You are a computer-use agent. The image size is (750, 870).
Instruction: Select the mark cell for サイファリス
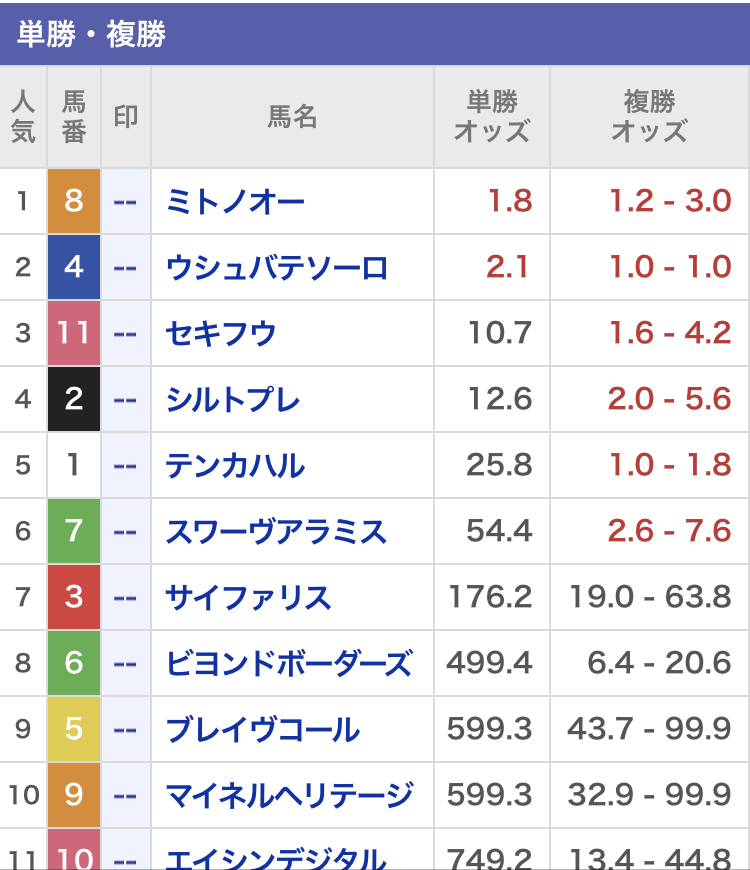[126, 597]
